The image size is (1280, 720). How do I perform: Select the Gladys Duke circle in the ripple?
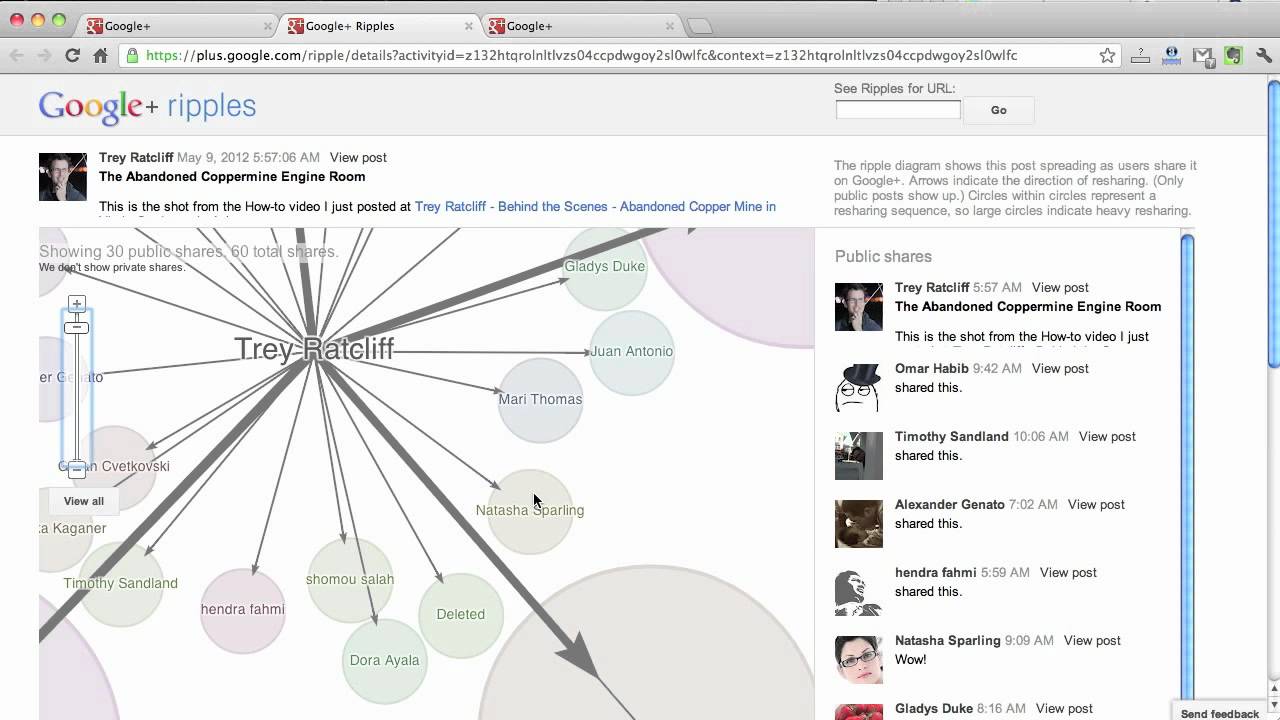pos(605,267)
